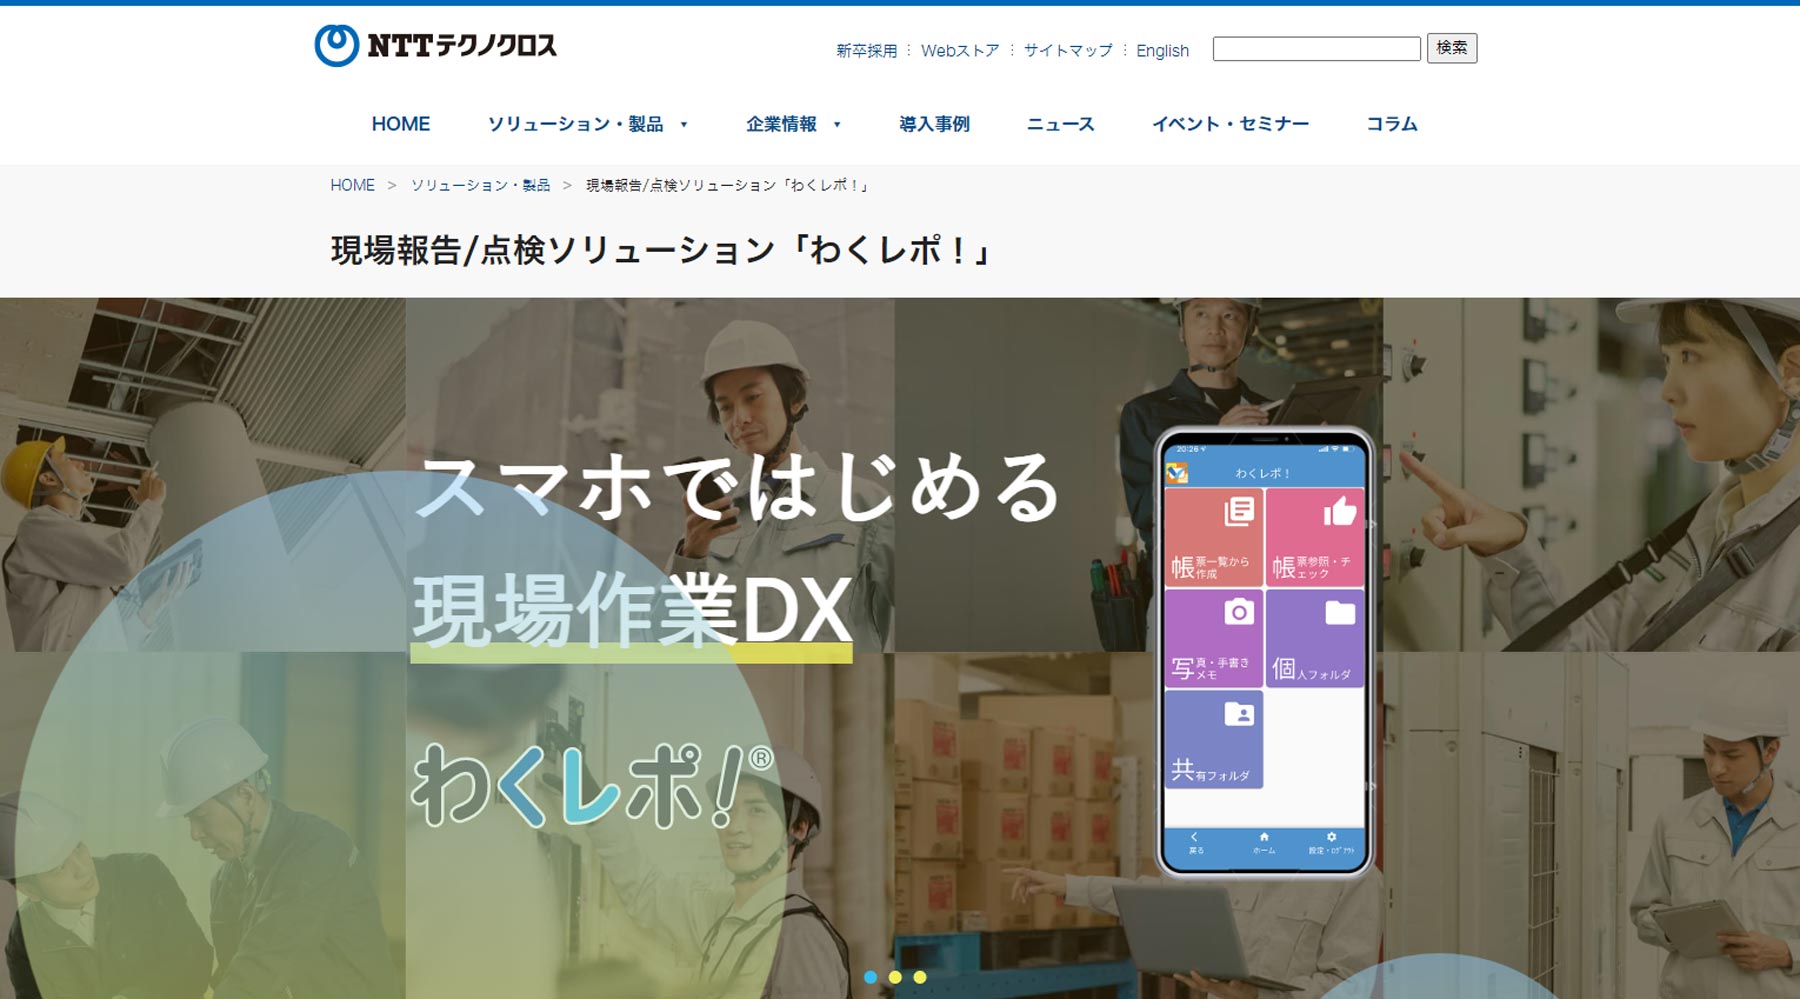This screenshot has width=1800, height=999.
Task: Expand the ソリューション・製品 dropdown arrow
Action: [x=684, y=125]
